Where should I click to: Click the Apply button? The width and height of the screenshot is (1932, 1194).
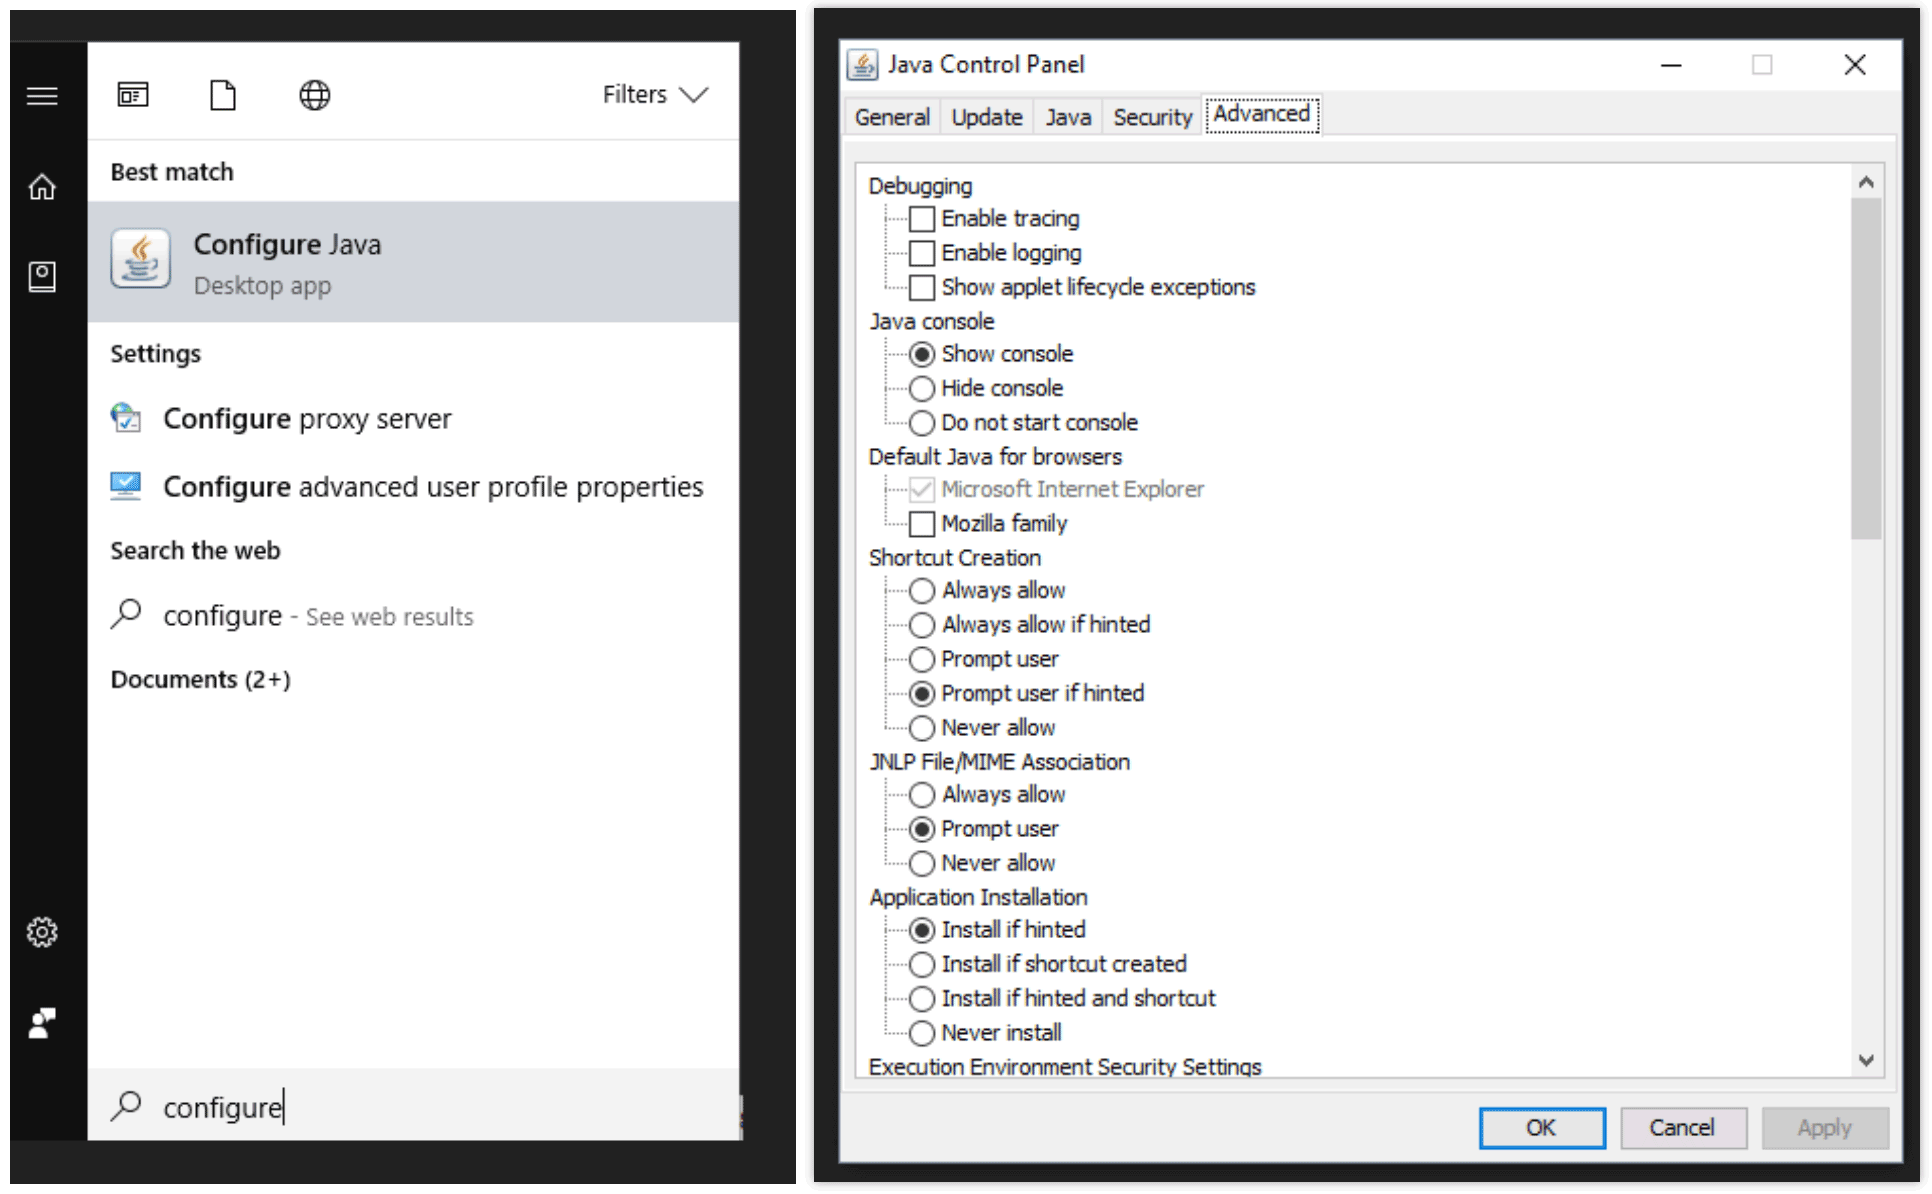click(x=1824, y=1127)
